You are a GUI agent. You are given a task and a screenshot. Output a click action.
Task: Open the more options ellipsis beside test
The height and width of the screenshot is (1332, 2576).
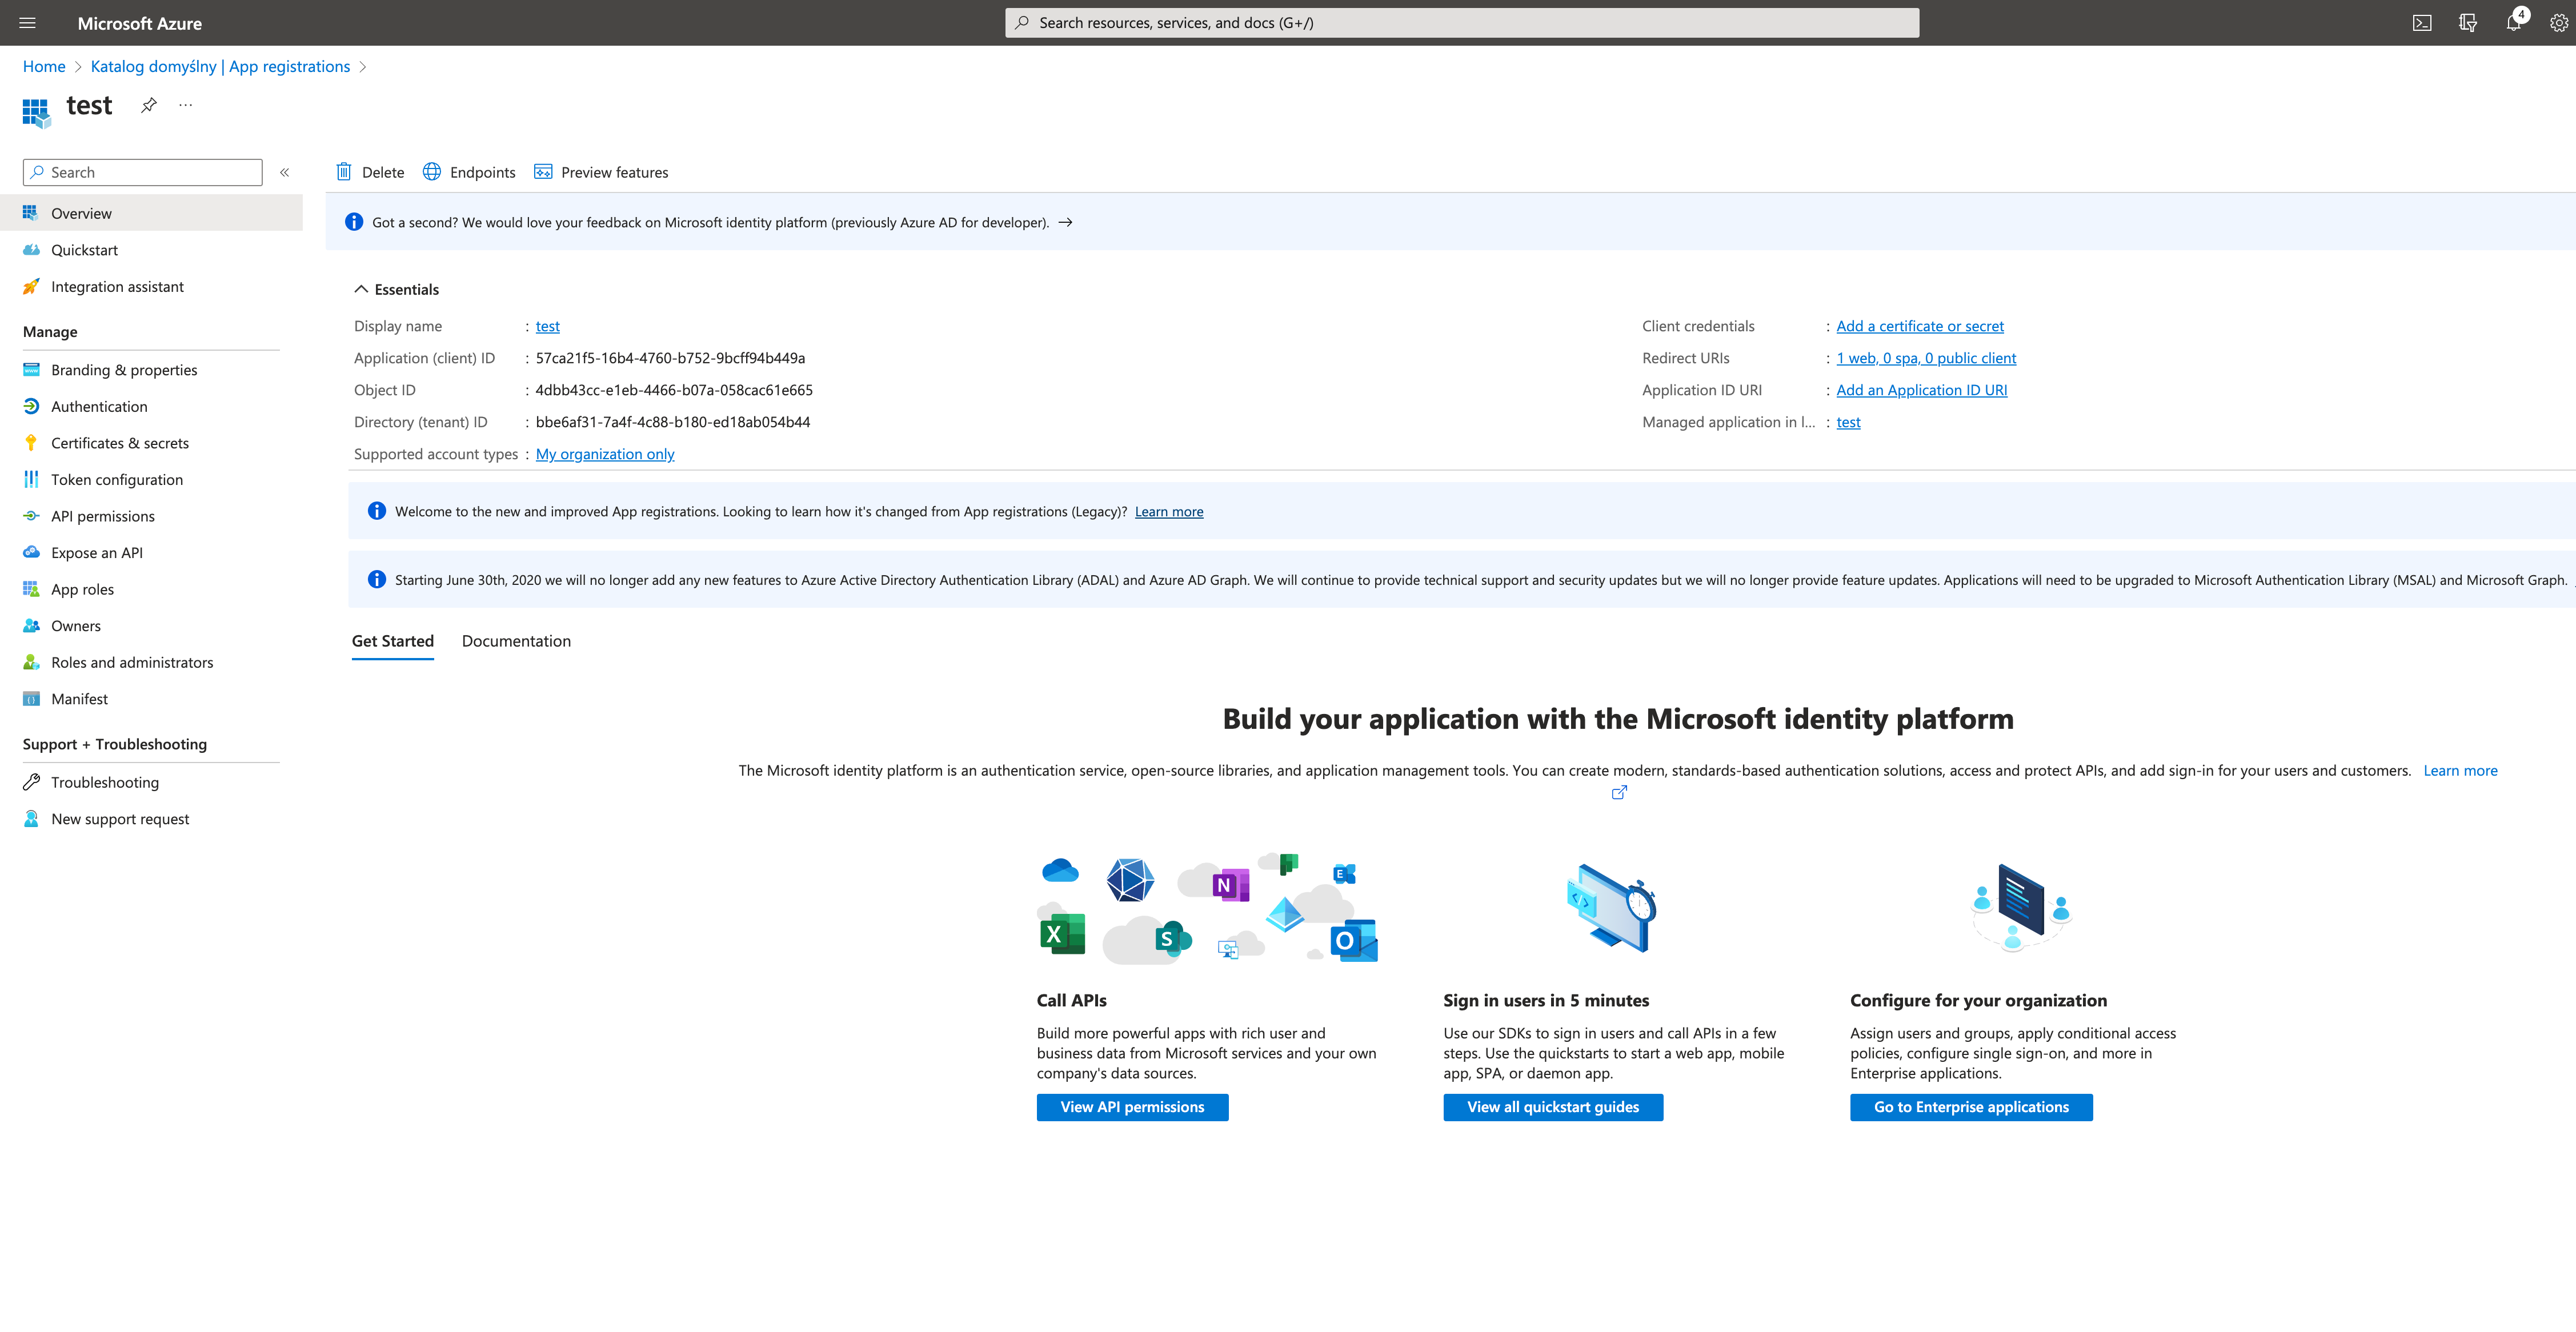[186, 105]
